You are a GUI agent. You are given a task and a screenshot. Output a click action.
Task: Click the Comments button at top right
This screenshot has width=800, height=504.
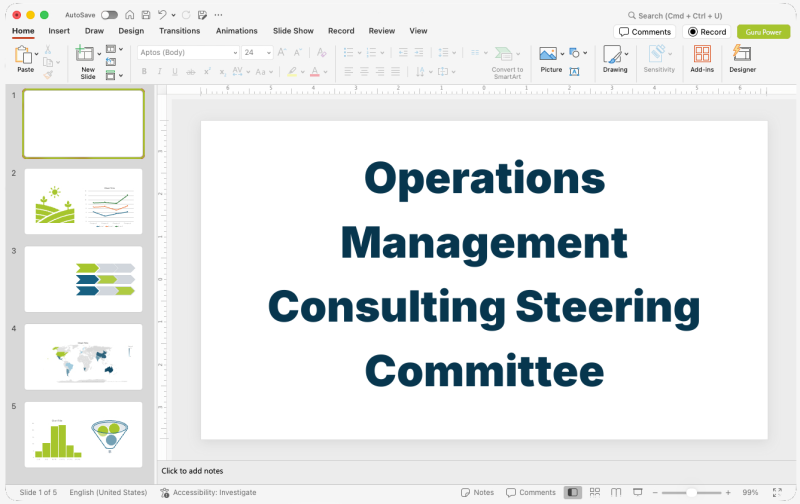click(x=645, y=32)
